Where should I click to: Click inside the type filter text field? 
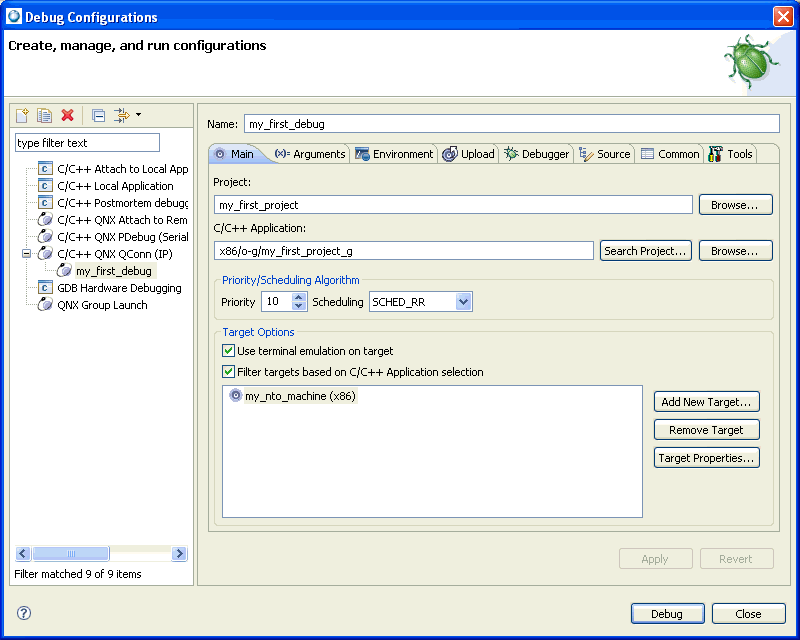(x=87, y=142)
